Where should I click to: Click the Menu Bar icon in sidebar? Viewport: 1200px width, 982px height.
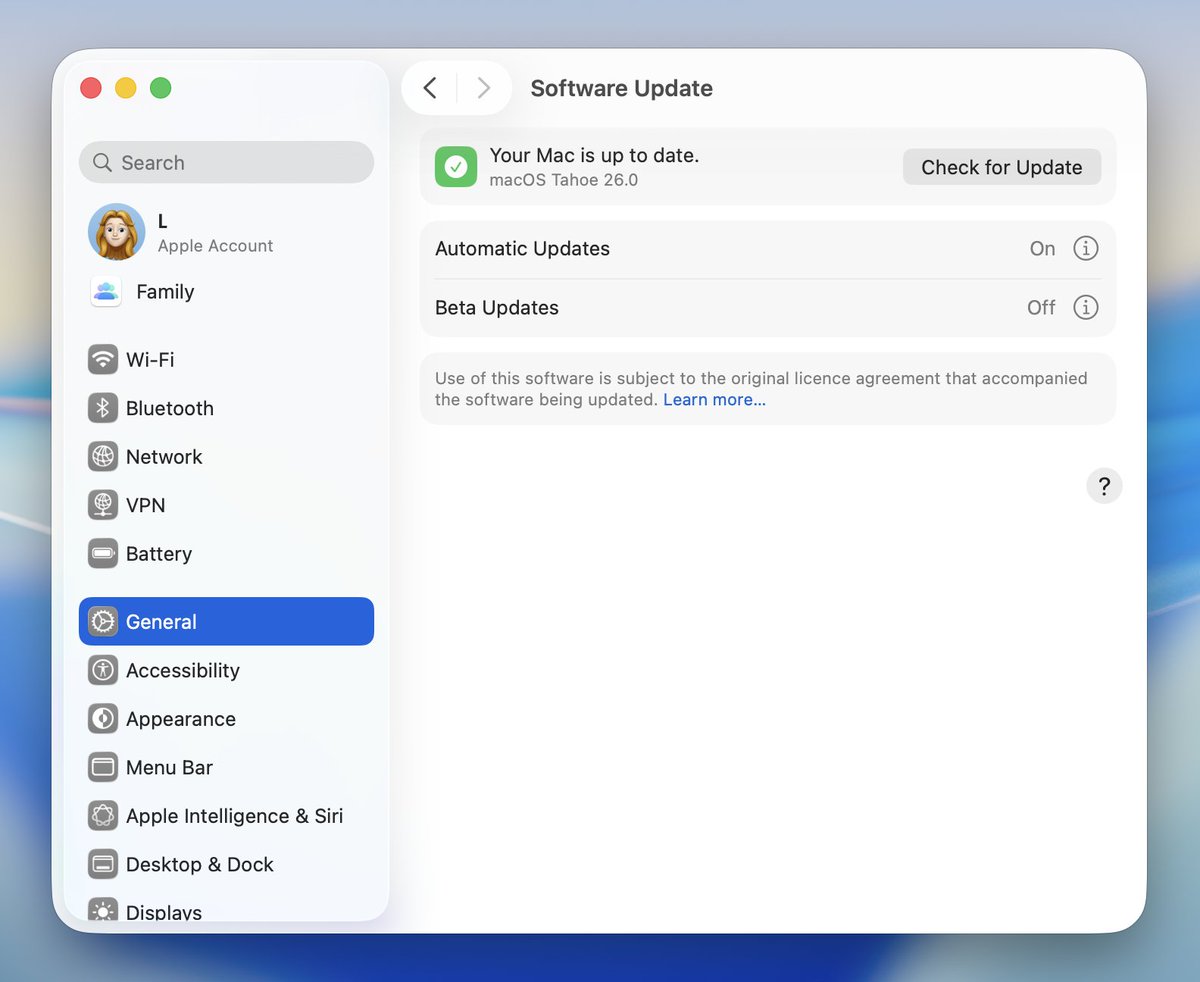pyautogui.click(x=103, y=768)
